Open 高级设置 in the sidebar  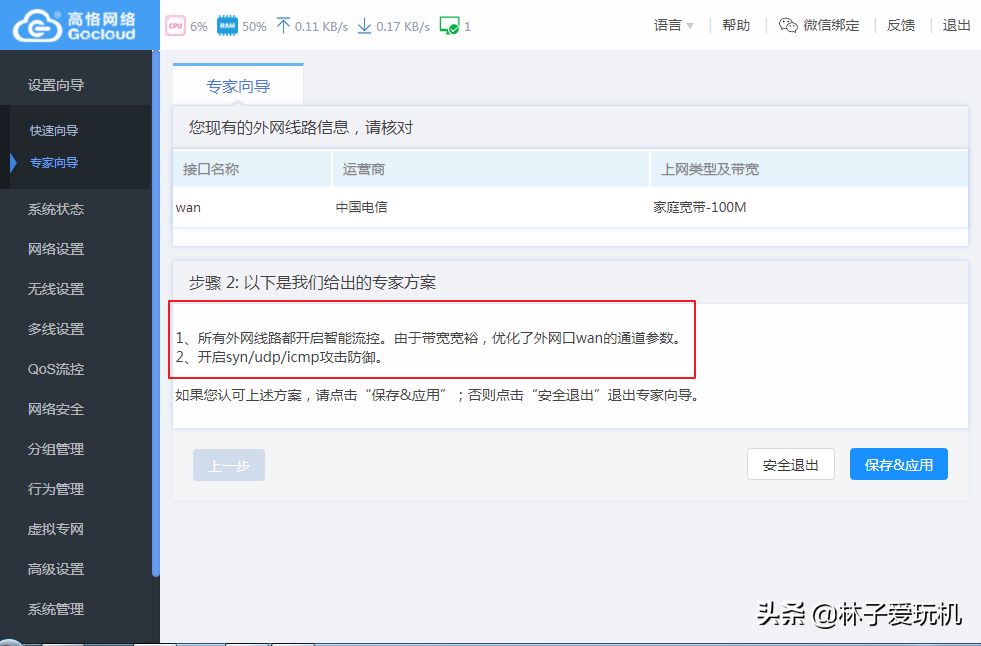[56, 569]
